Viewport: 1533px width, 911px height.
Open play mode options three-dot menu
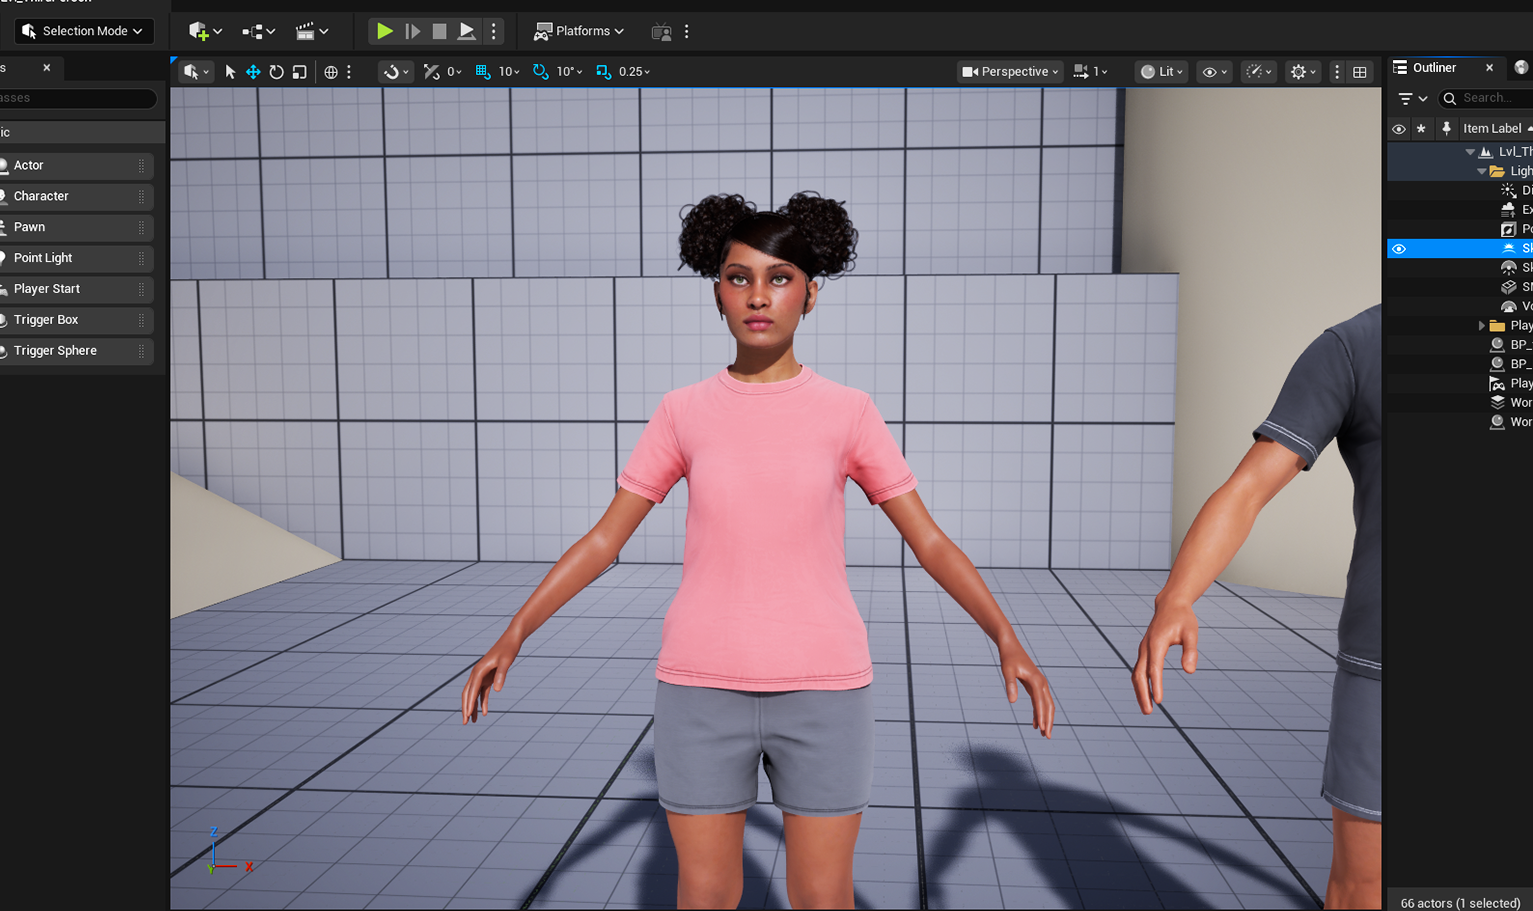tap(493, 31)
